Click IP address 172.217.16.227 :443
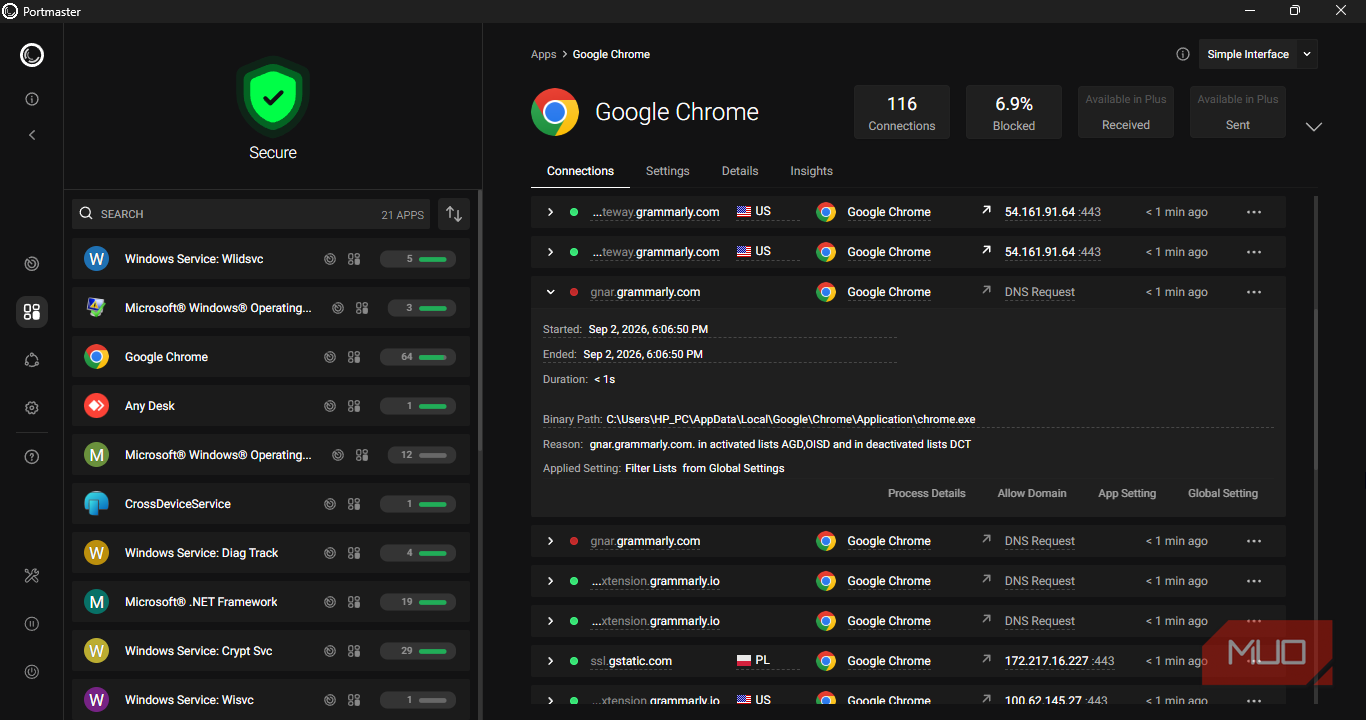The width and height of the screenshot is (1366, 720). (1059, 661)
